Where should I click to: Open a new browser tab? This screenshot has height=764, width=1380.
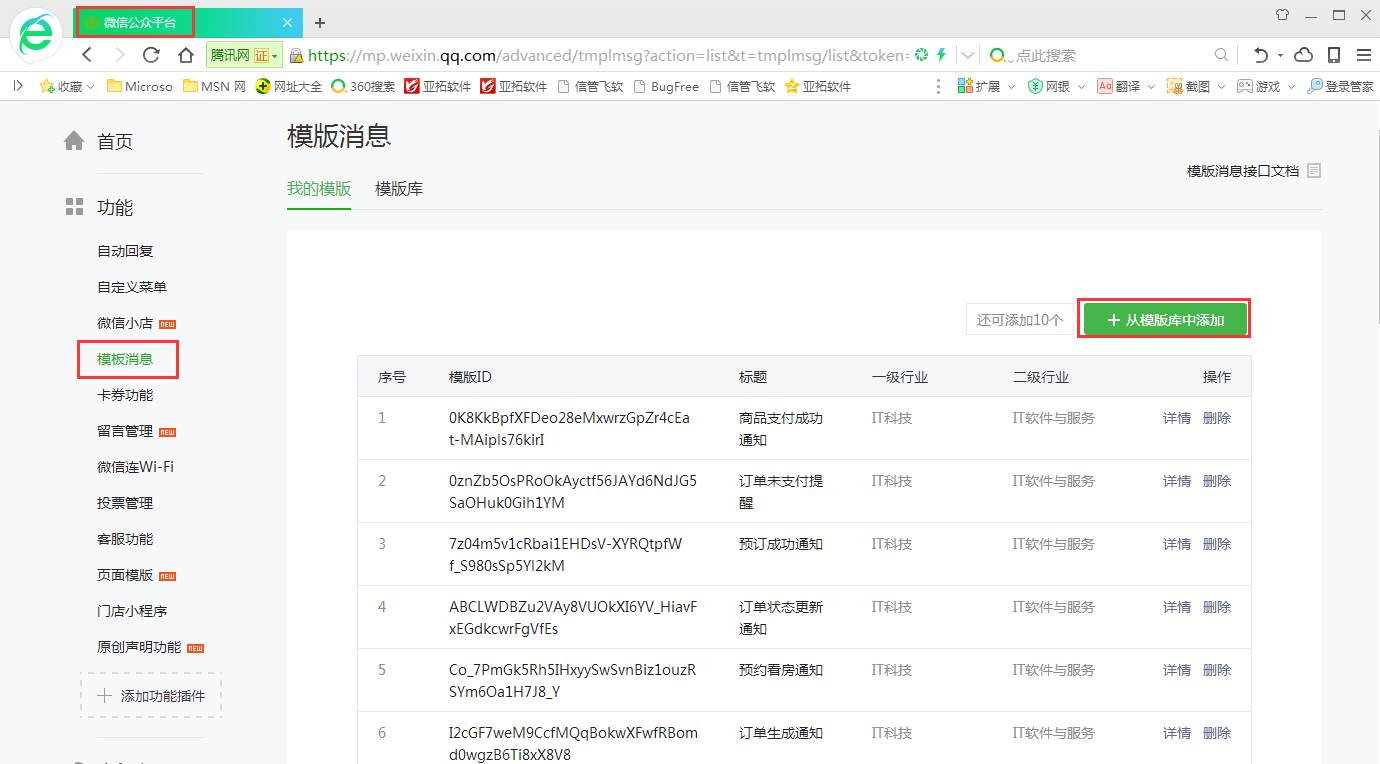[320, 22]
